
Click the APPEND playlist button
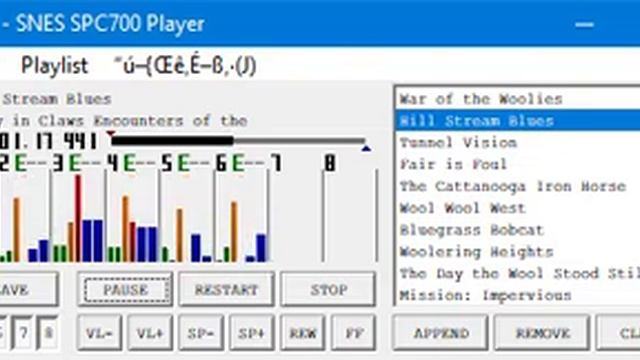pos(441,333)
